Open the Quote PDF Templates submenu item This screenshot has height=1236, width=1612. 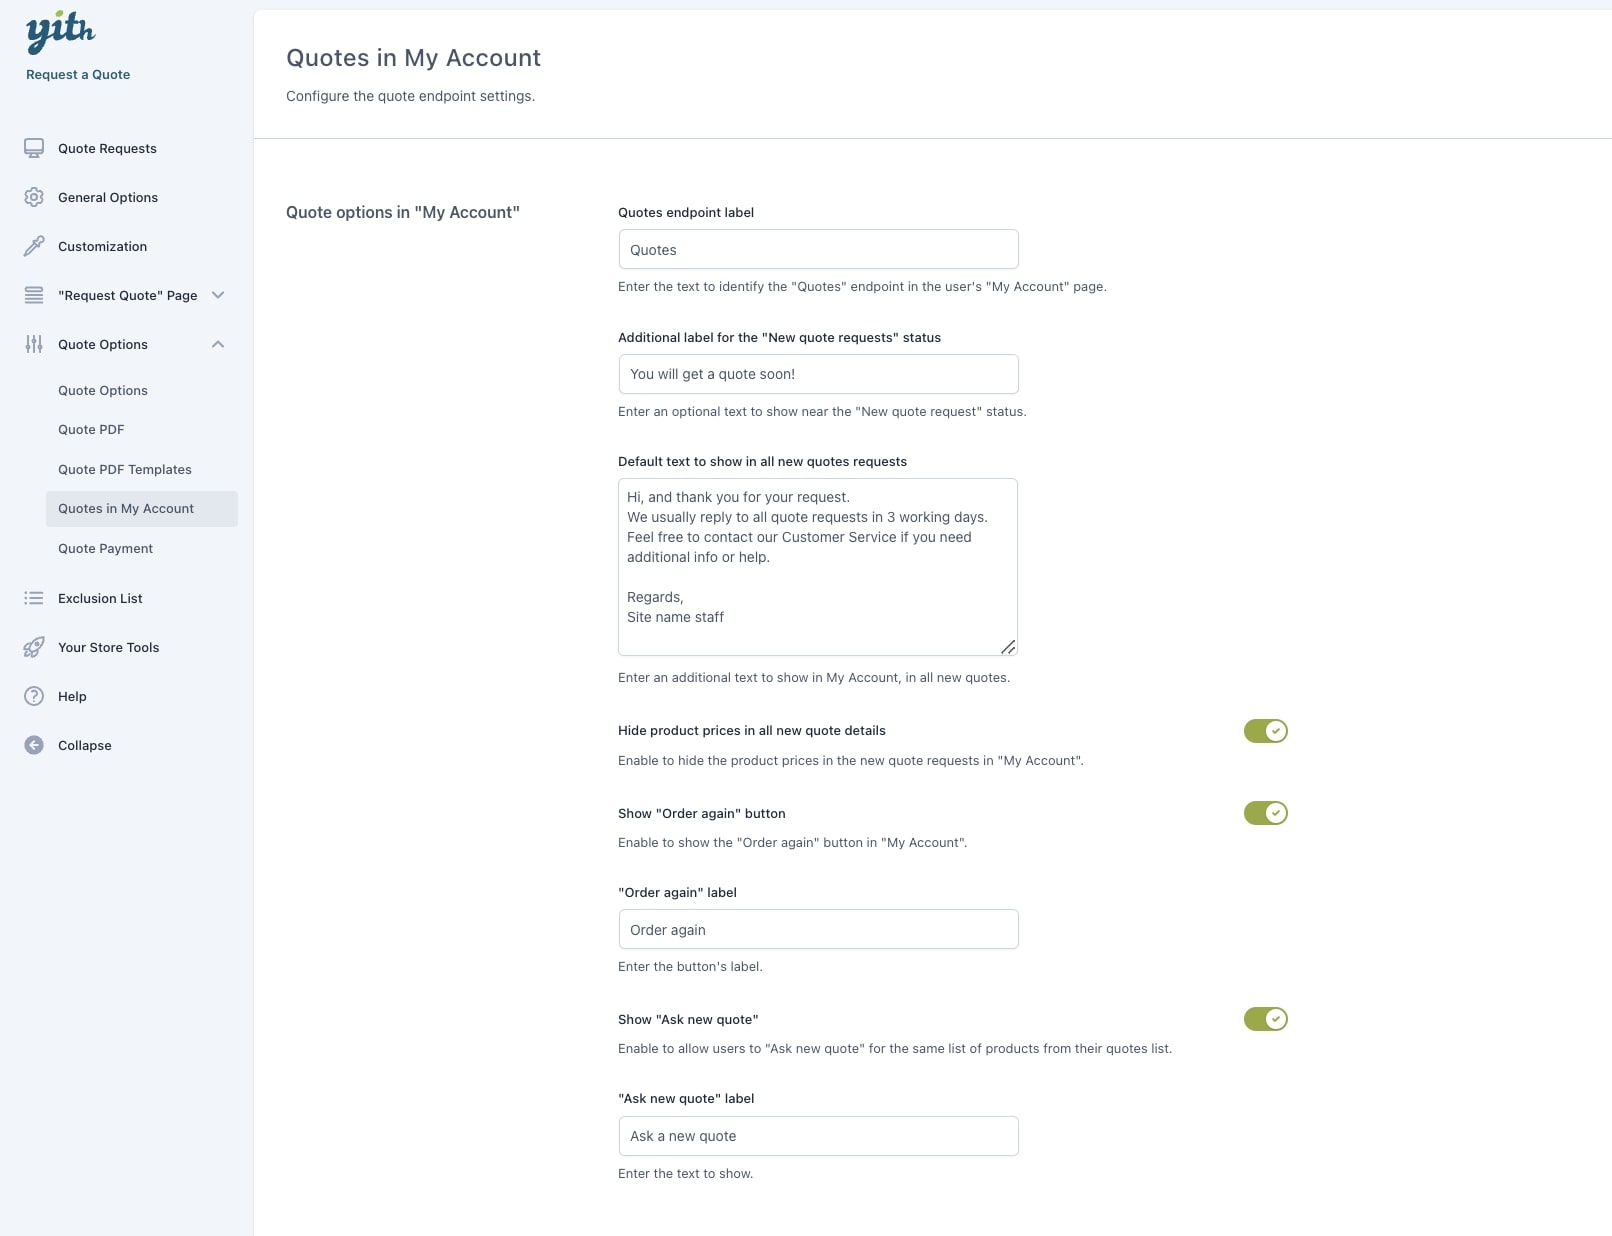coord(125,469)
